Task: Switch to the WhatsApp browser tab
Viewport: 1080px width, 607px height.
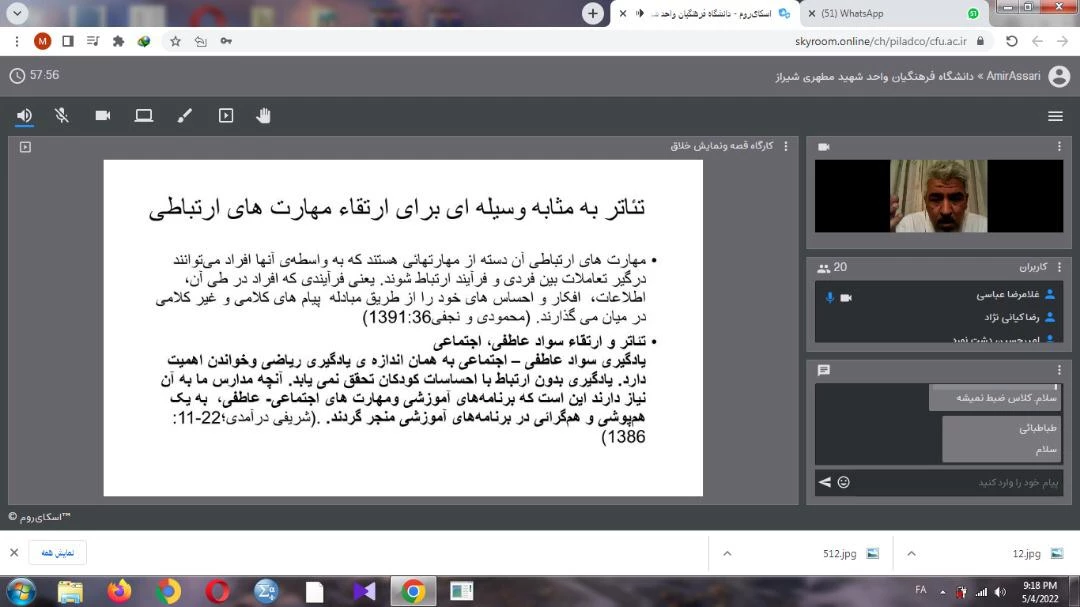Action: 880,14
